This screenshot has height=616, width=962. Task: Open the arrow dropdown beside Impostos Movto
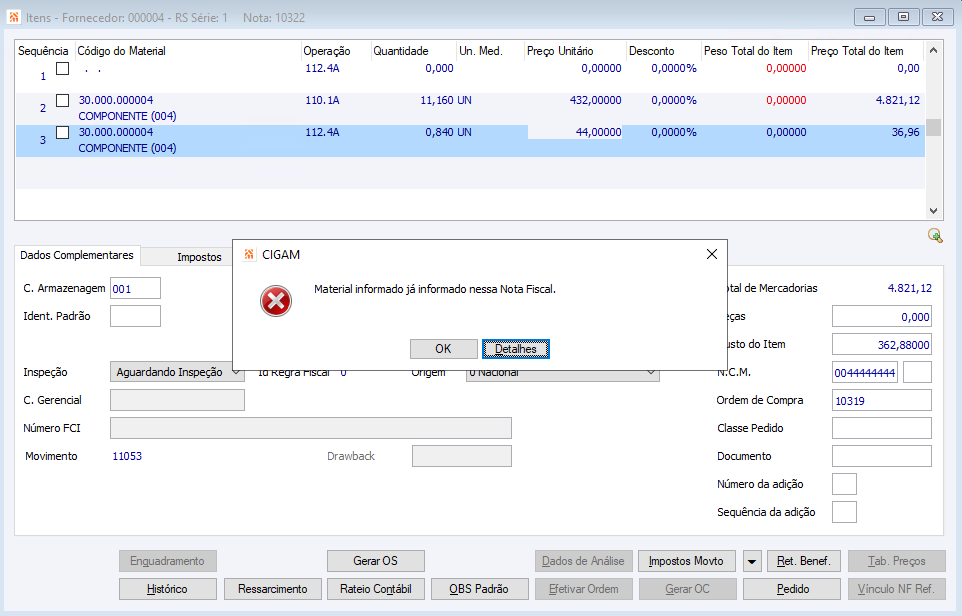(x=752, y=561)
